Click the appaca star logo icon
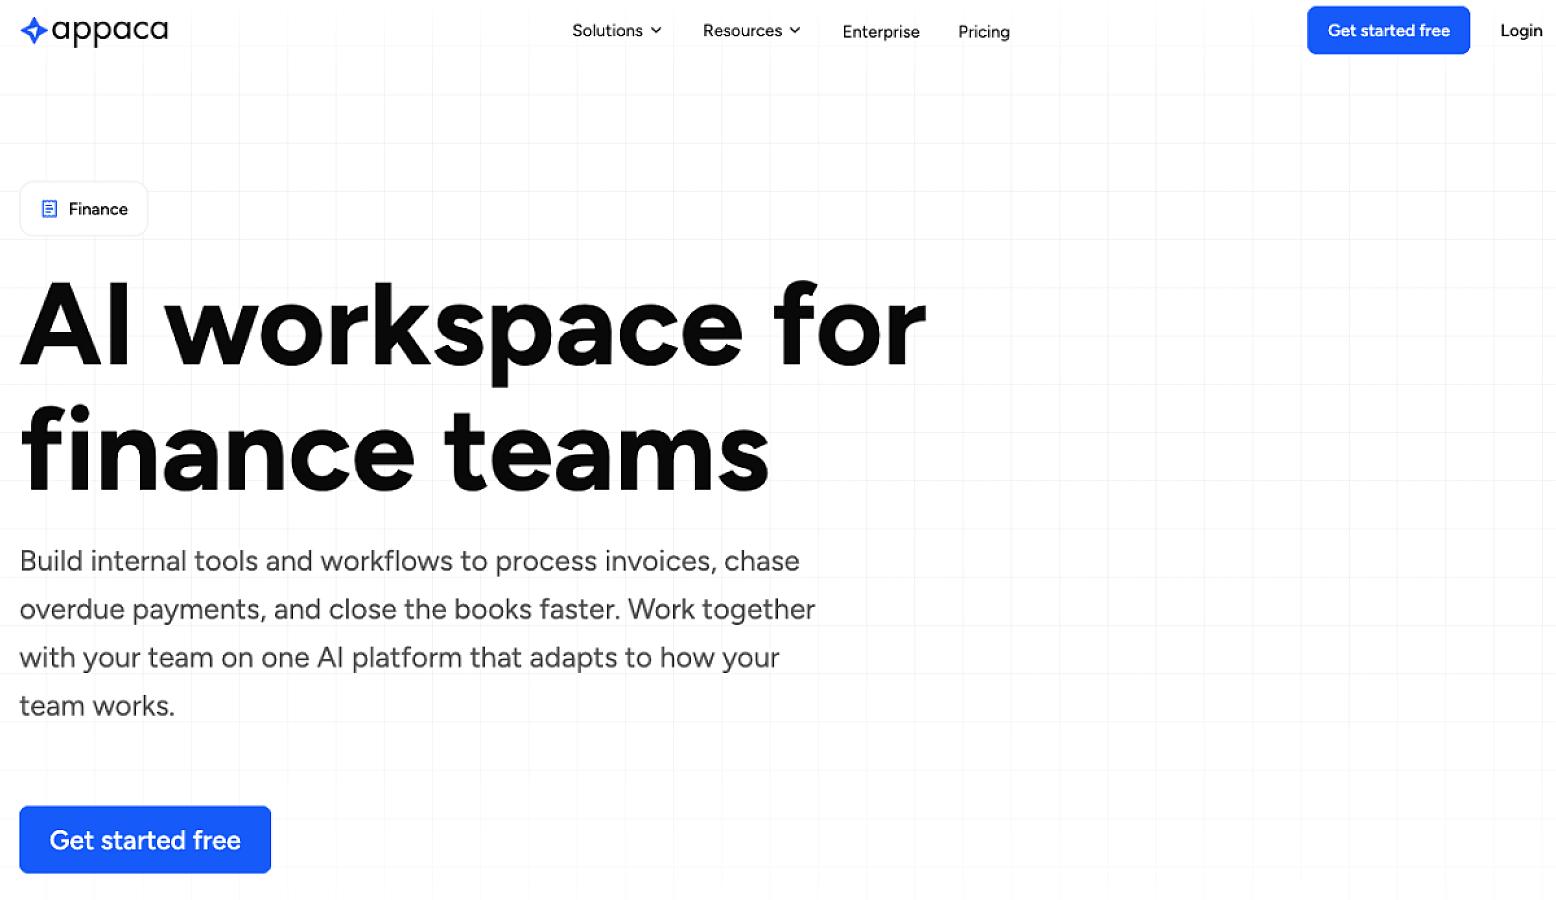 (34, 31)
